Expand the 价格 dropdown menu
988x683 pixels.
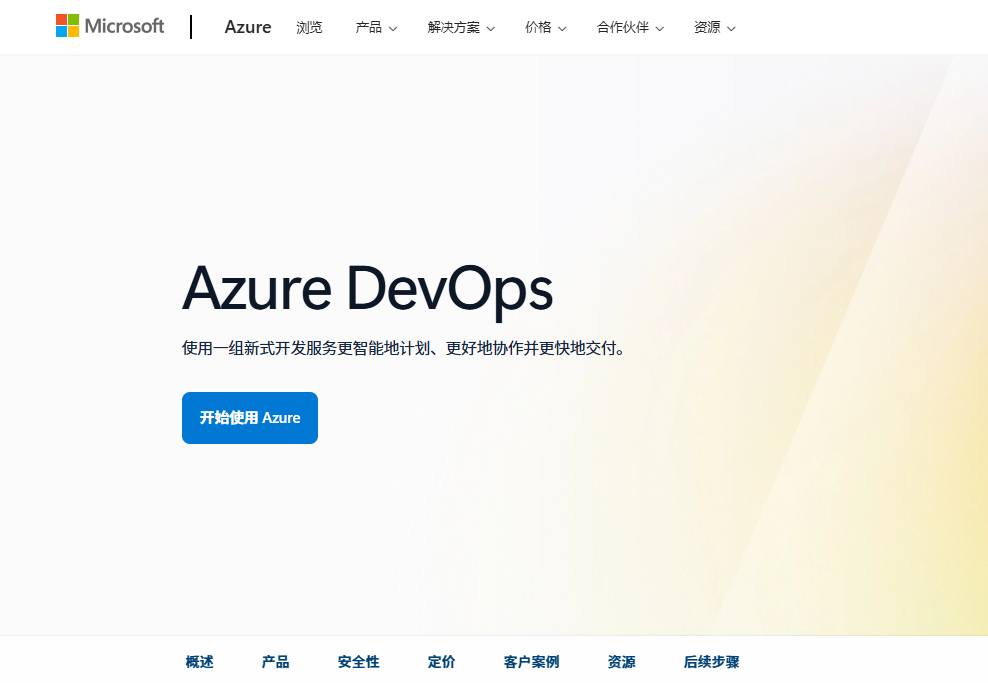[546, 27]
